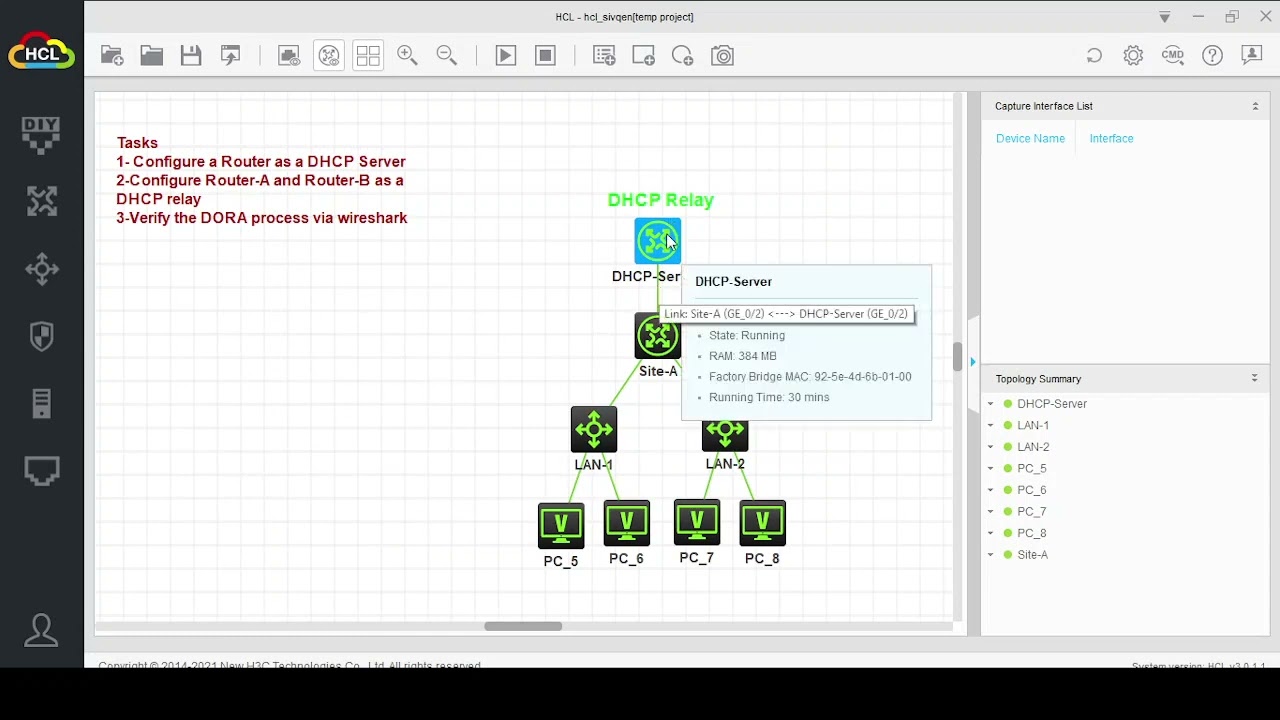Select the Router device sidebar category
Image resolution: width=1280 pixels, height=720 pixels.
pyautogui.click(x=41, y=202)
